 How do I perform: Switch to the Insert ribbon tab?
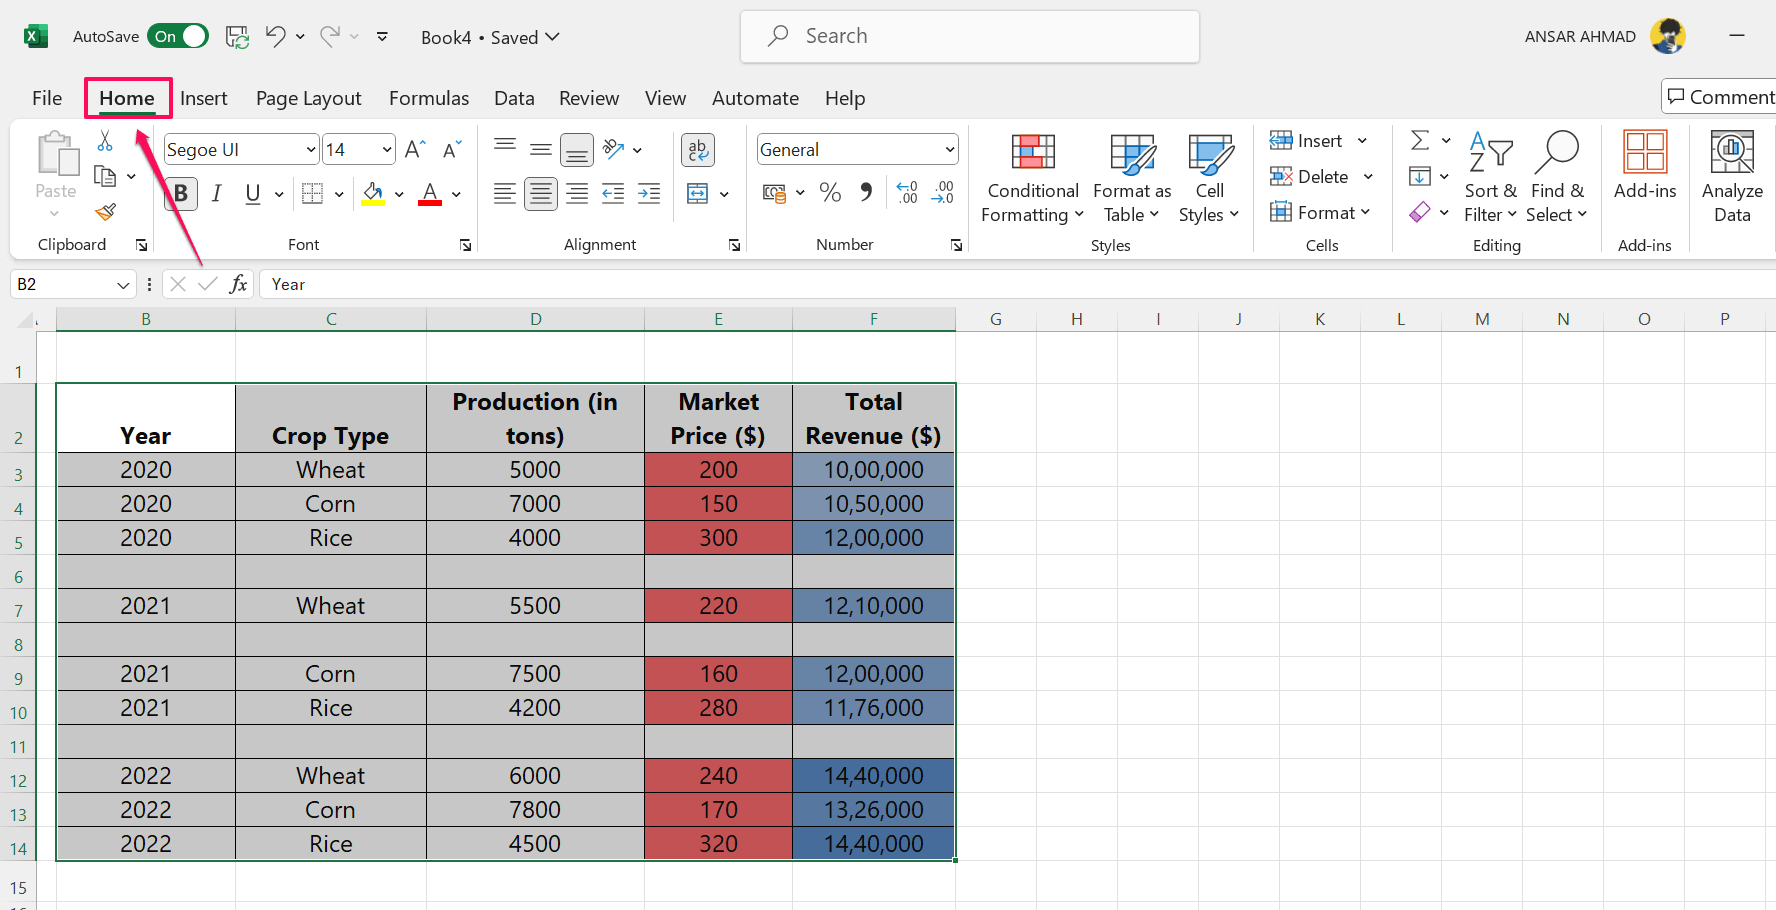[203, 98]
